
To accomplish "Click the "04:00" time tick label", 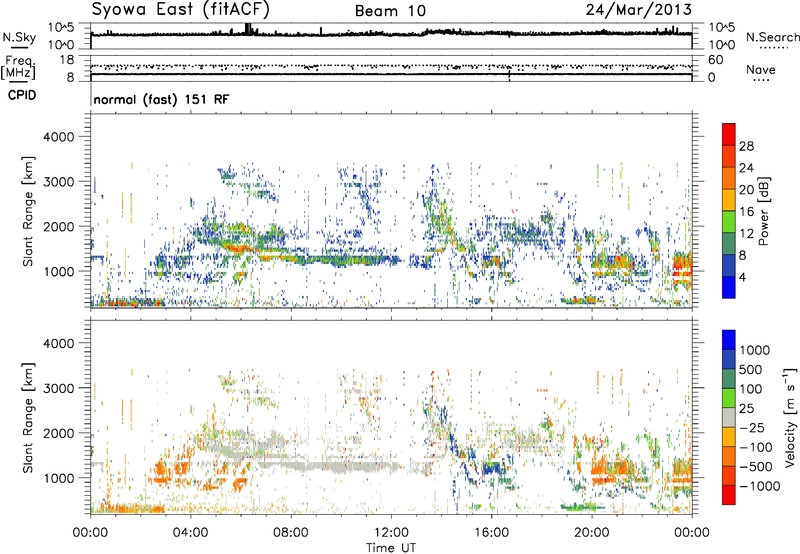I will 191,533.
